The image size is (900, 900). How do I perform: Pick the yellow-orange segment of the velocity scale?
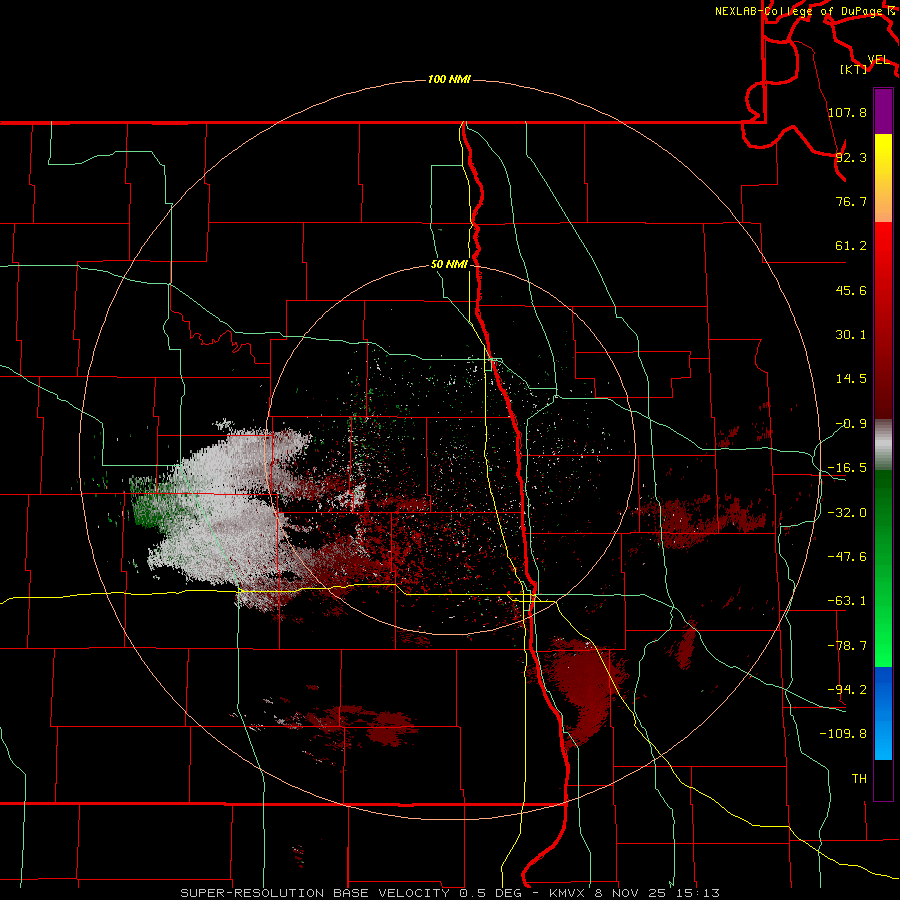tap(883, 178)
